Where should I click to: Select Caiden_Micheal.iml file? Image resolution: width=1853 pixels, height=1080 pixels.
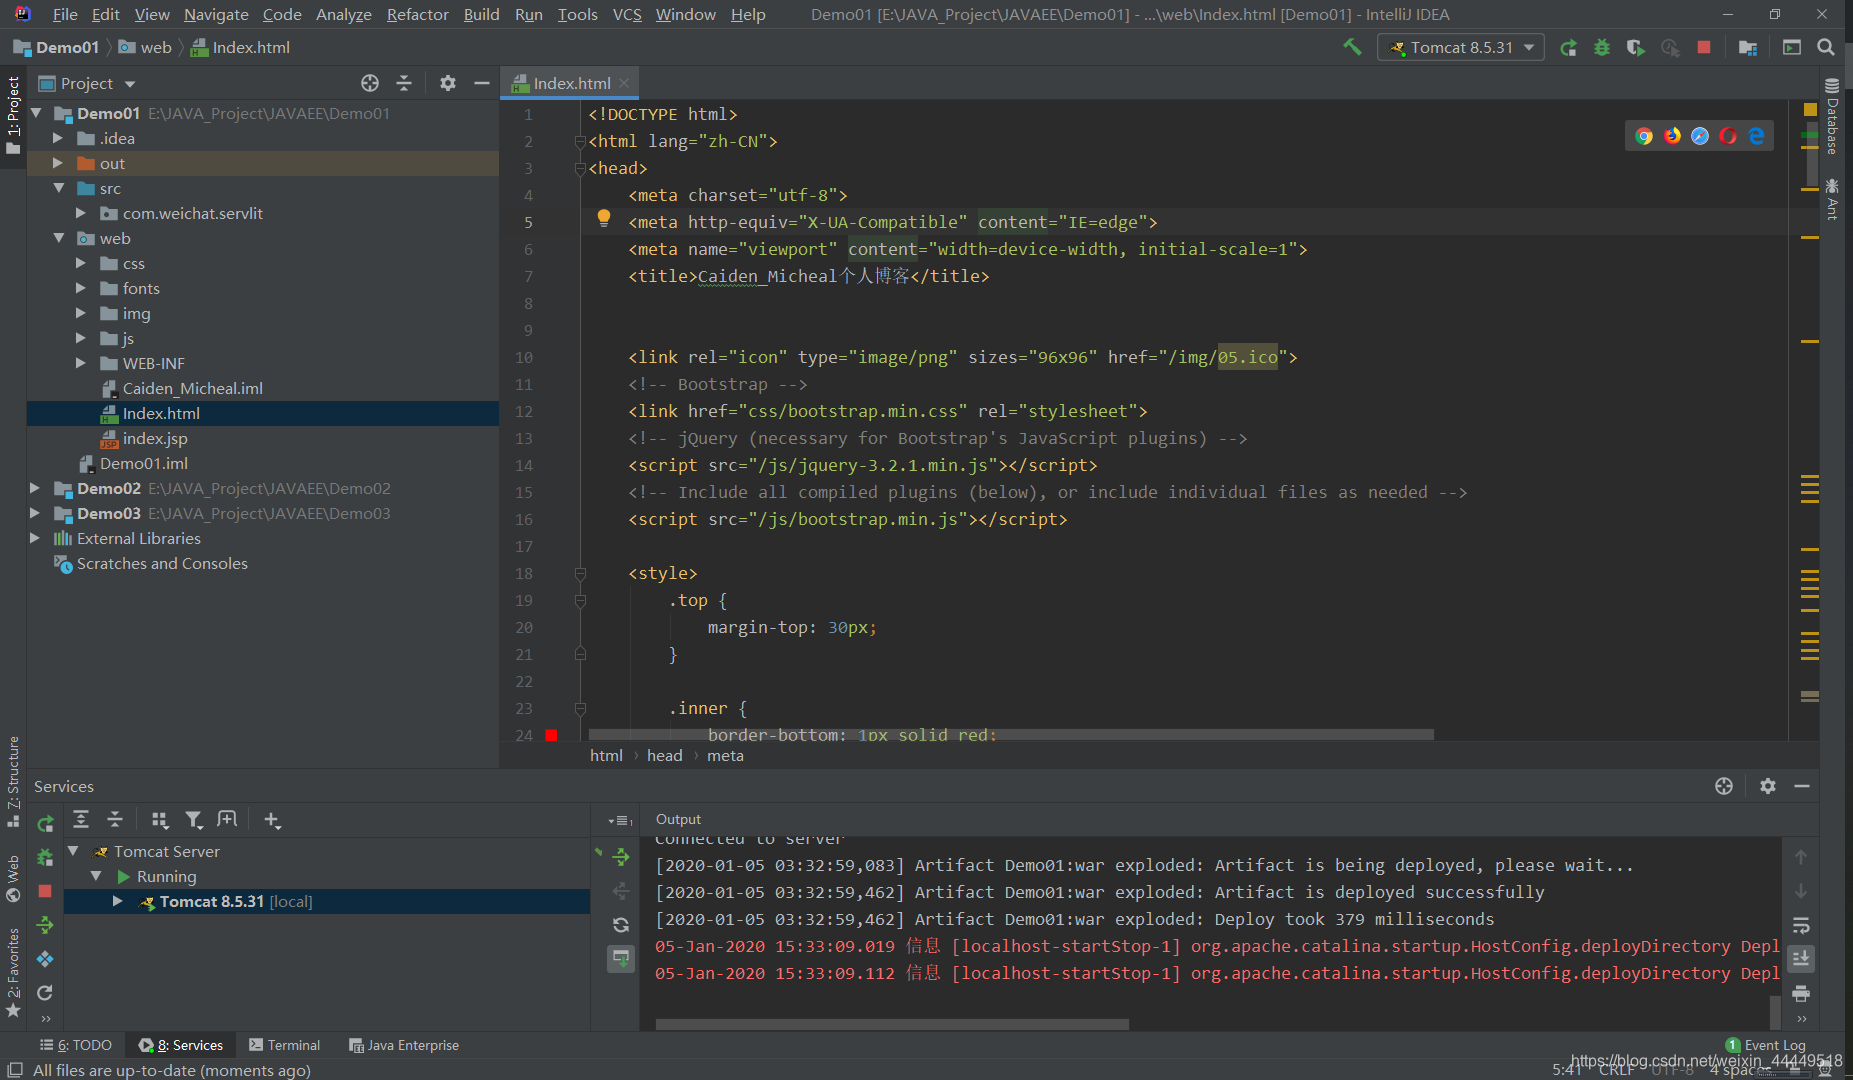[192, 388]
